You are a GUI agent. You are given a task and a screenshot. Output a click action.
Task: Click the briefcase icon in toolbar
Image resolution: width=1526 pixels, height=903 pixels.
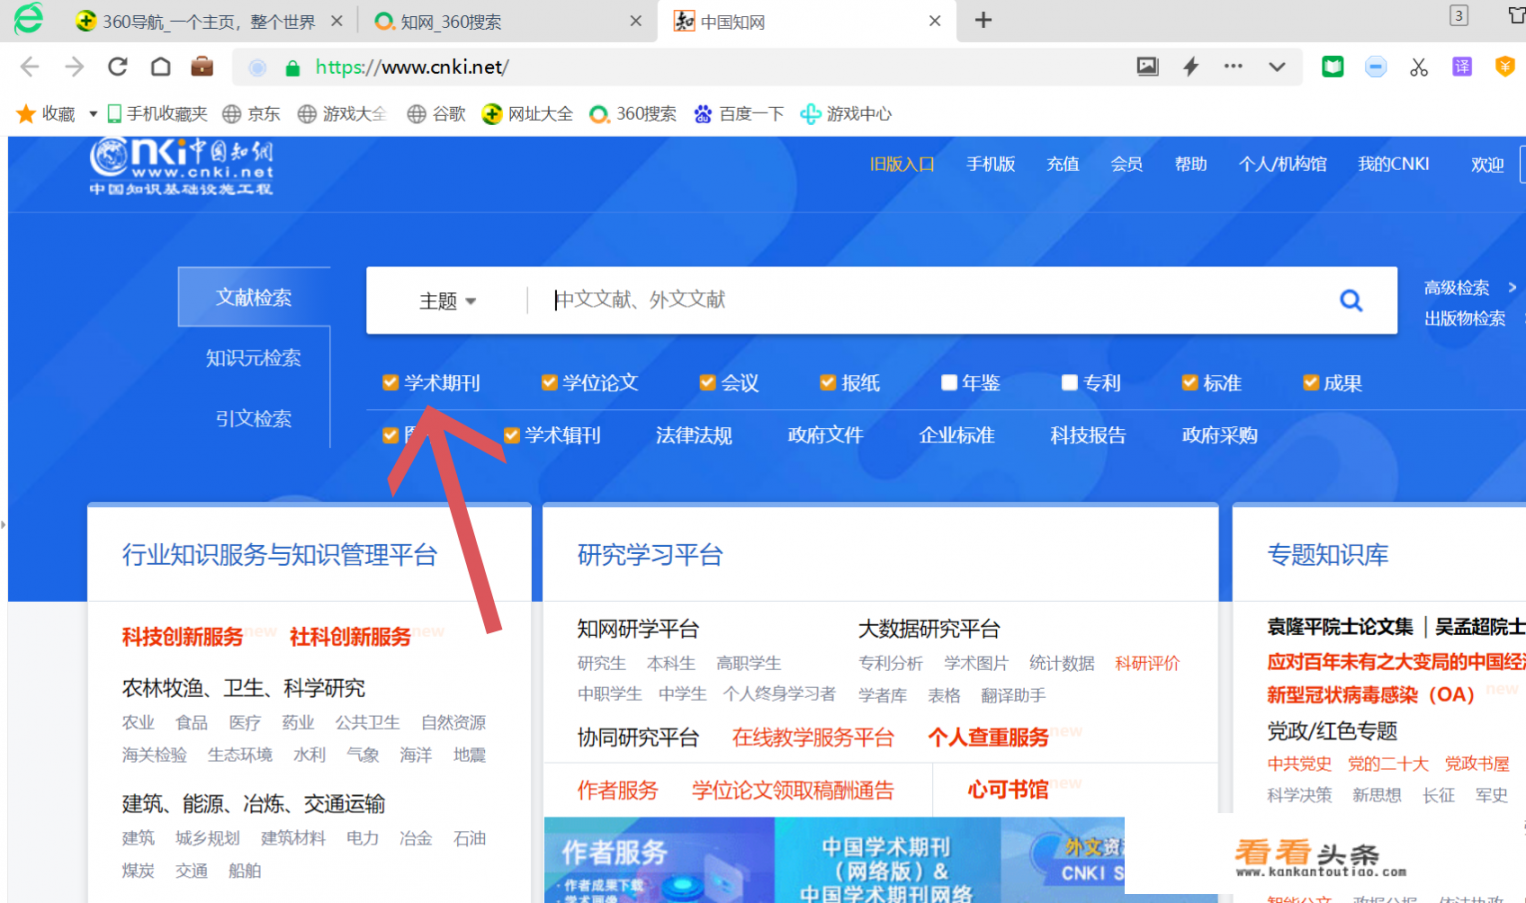(x=202, y=66)
